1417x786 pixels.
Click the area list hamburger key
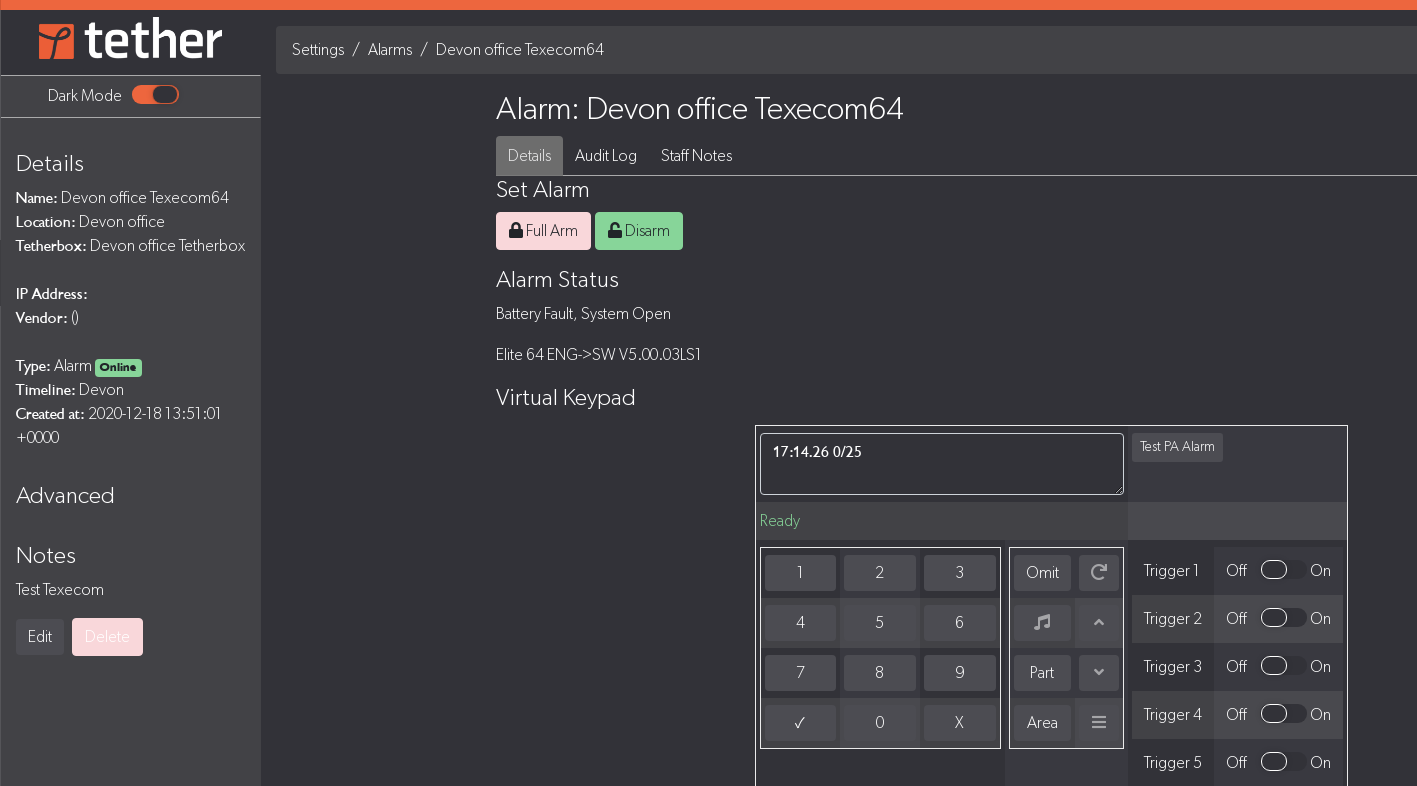click(x=1098, y=722)
